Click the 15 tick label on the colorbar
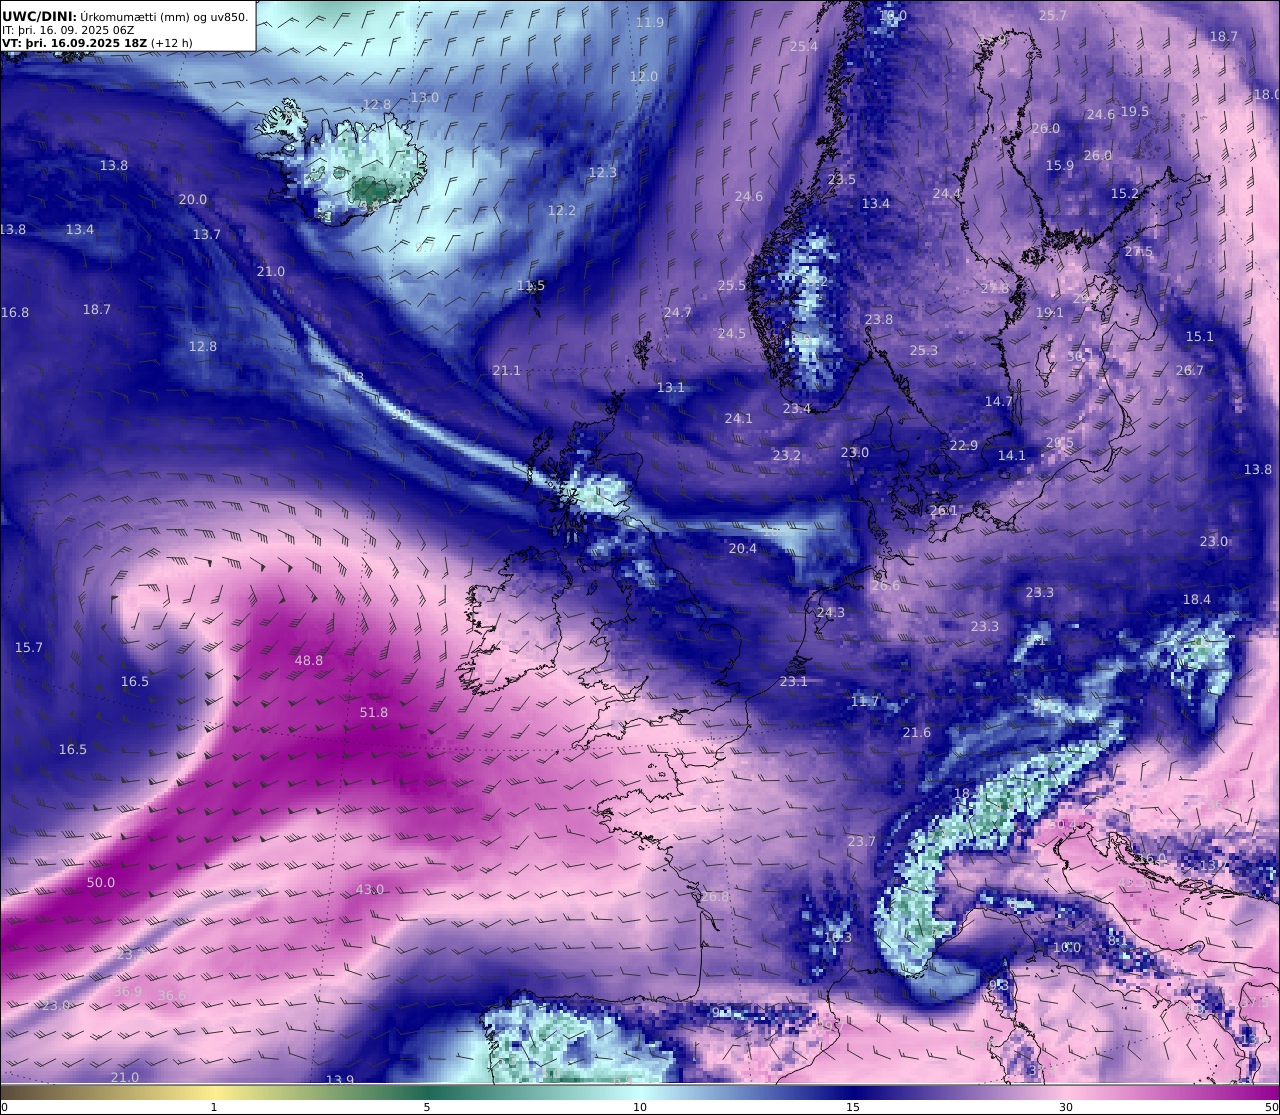Screen dimensions: 1280x1115 853,1107
